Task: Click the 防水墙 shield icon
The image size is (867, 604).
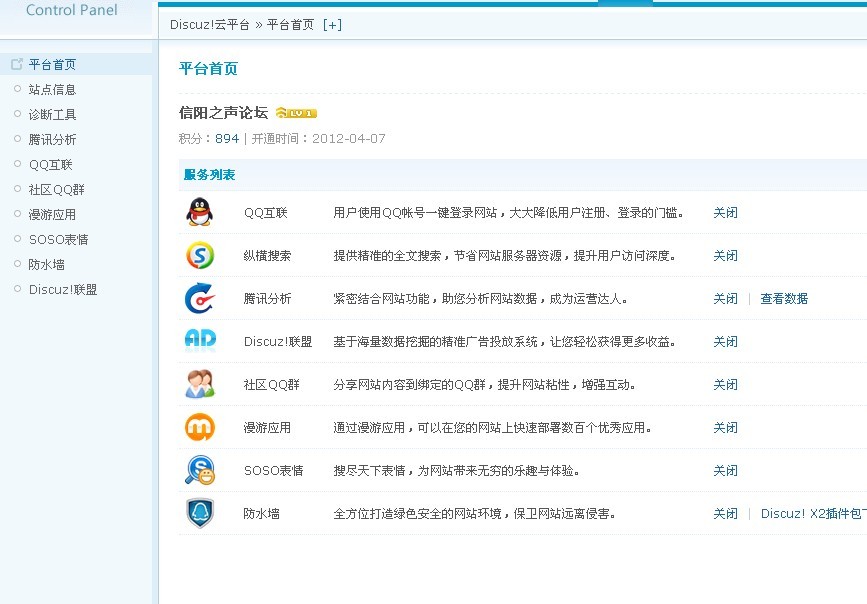Action: coord(200,513)
